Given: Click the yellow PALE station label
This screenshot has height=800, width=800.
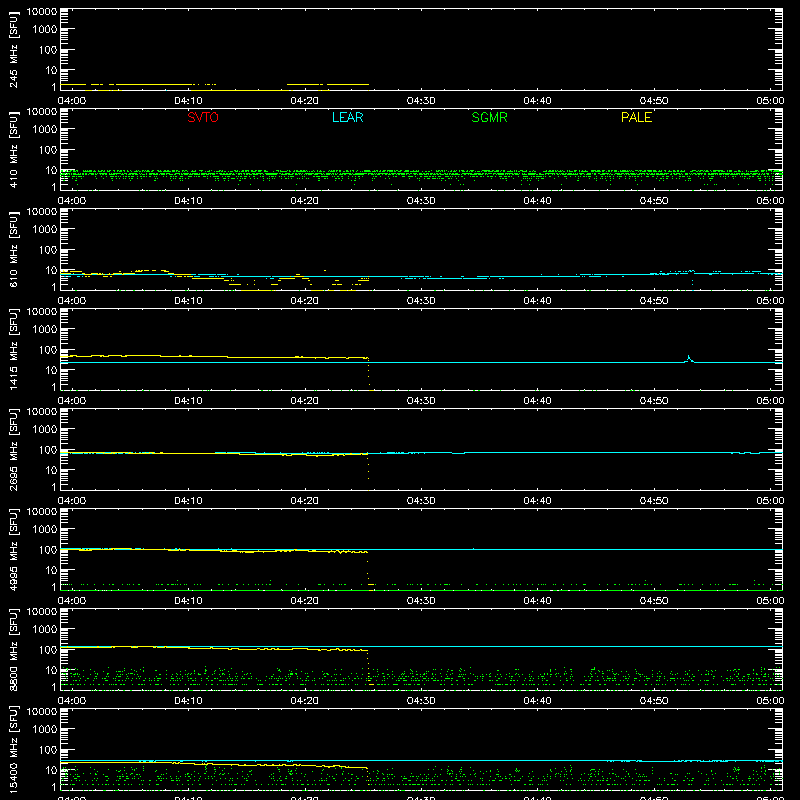Looking at the screenshot, I should pyautogui.click(x=636, y=117).
